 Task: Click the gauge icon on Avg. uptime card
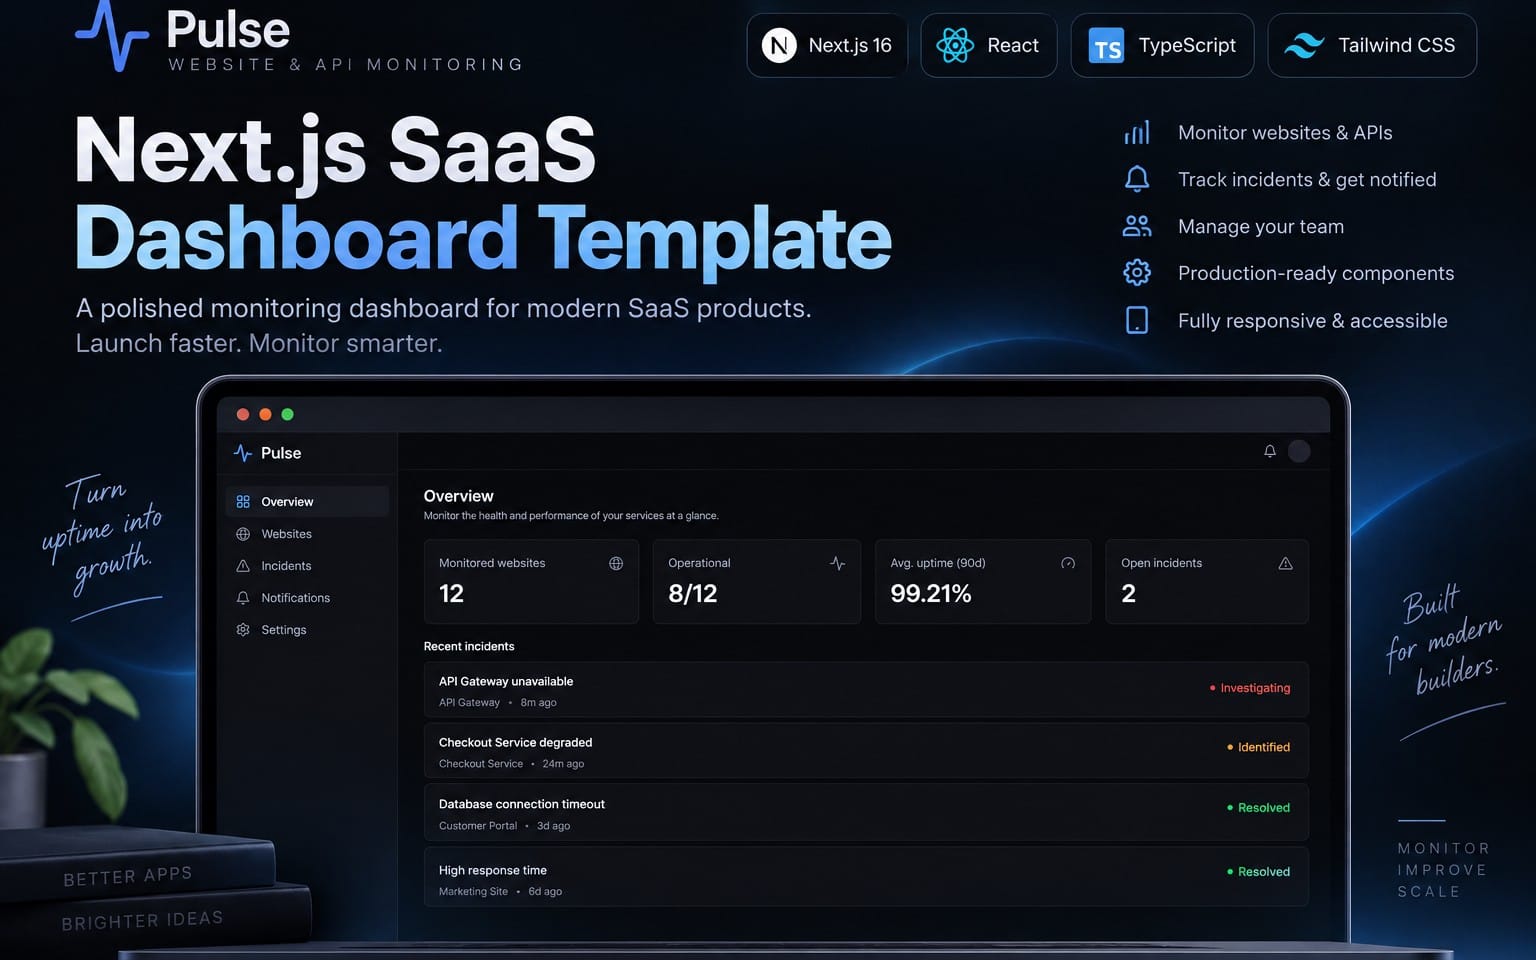coord(1068,564)
